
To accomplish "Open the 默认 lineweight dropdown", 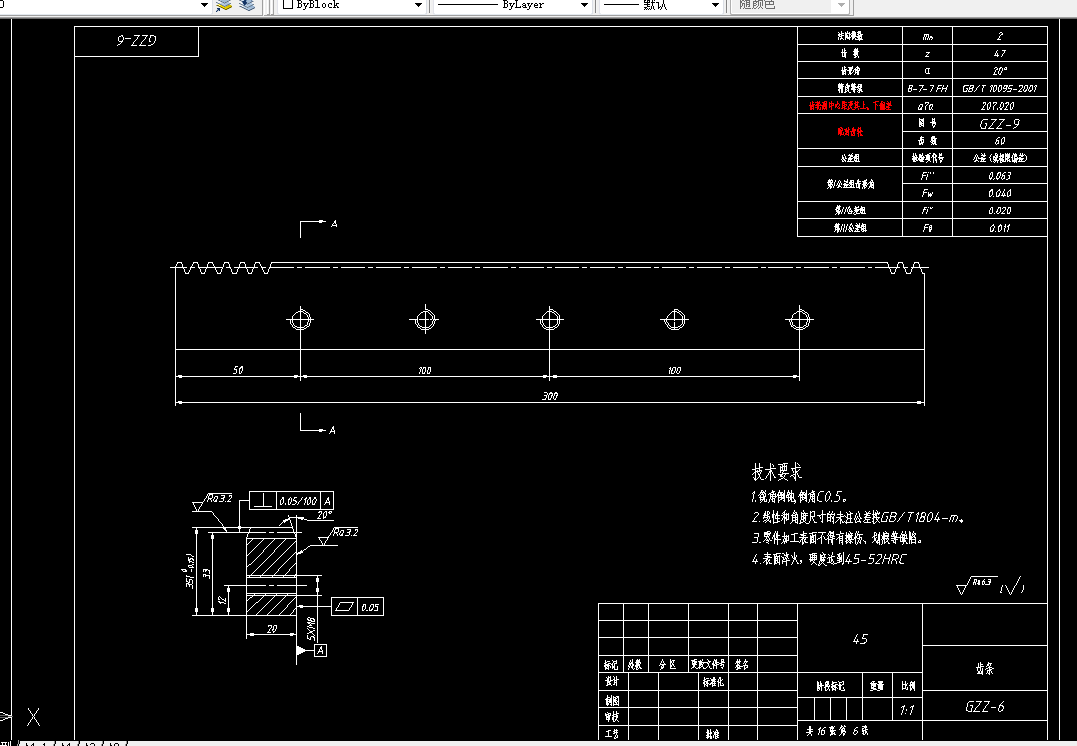I will (x=715, y=5).
